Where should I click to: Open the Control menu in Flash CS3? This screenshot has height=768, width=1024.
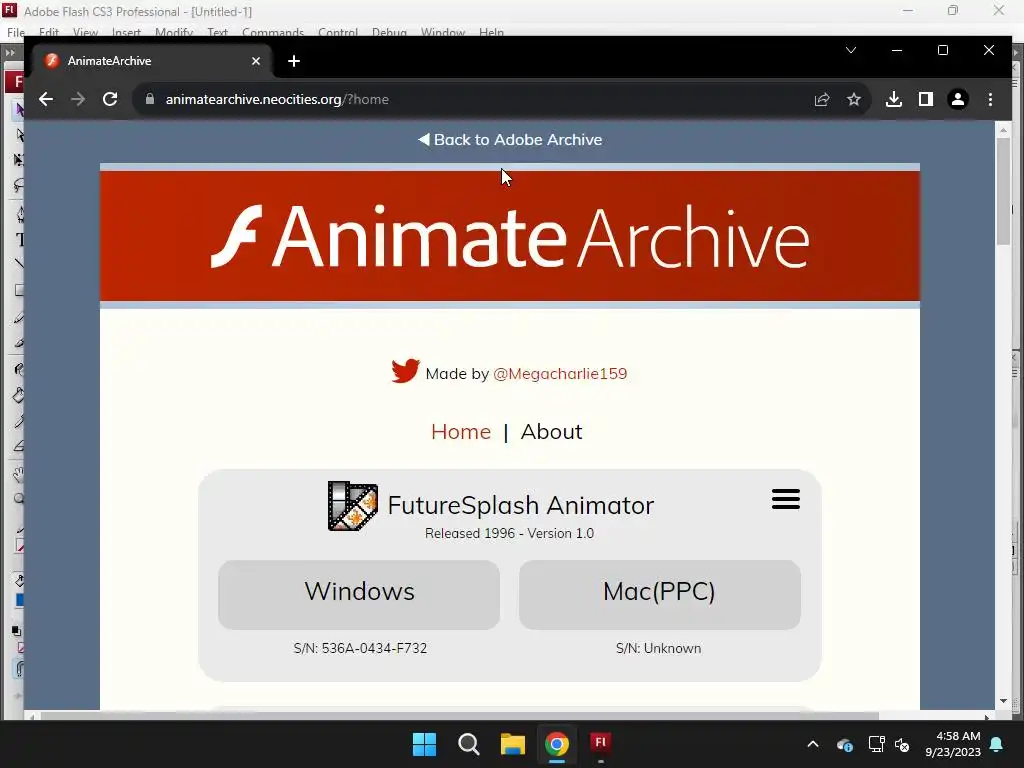tap(338, 32)
